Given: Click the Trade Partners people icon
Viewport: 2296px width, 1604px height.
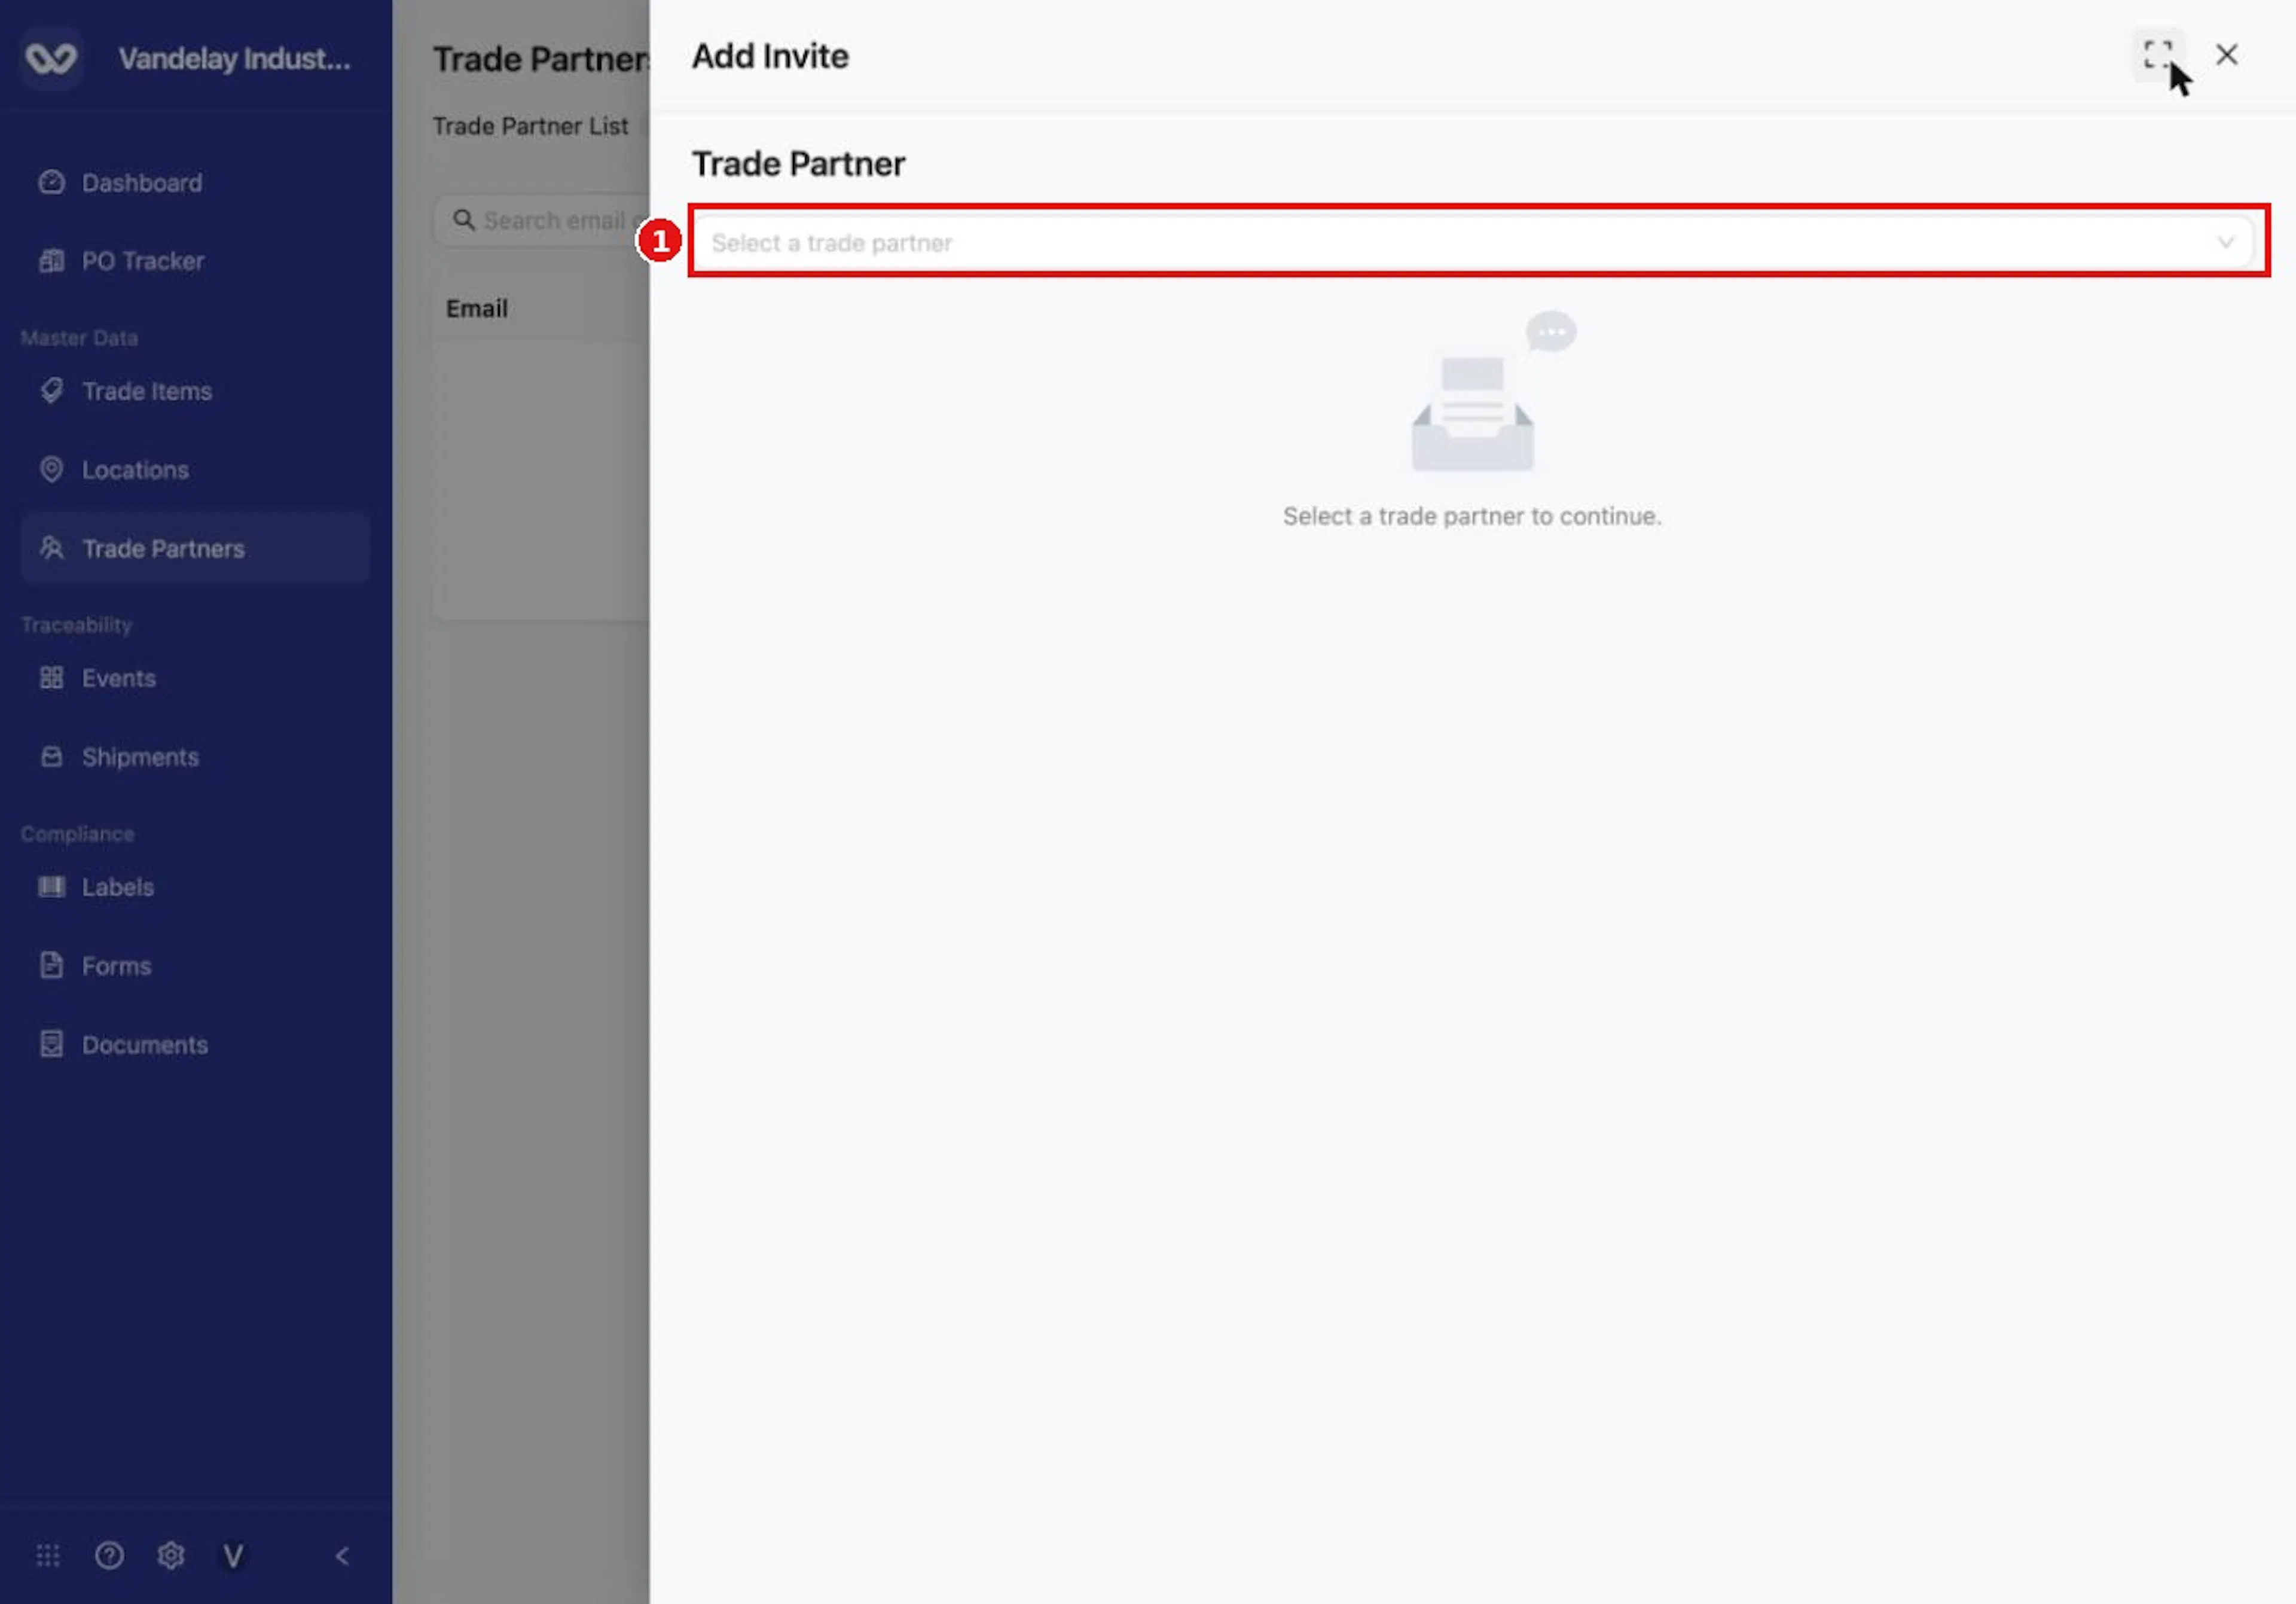Looking at the screenshot, I should pyautogui.click(x=51, y=547).
